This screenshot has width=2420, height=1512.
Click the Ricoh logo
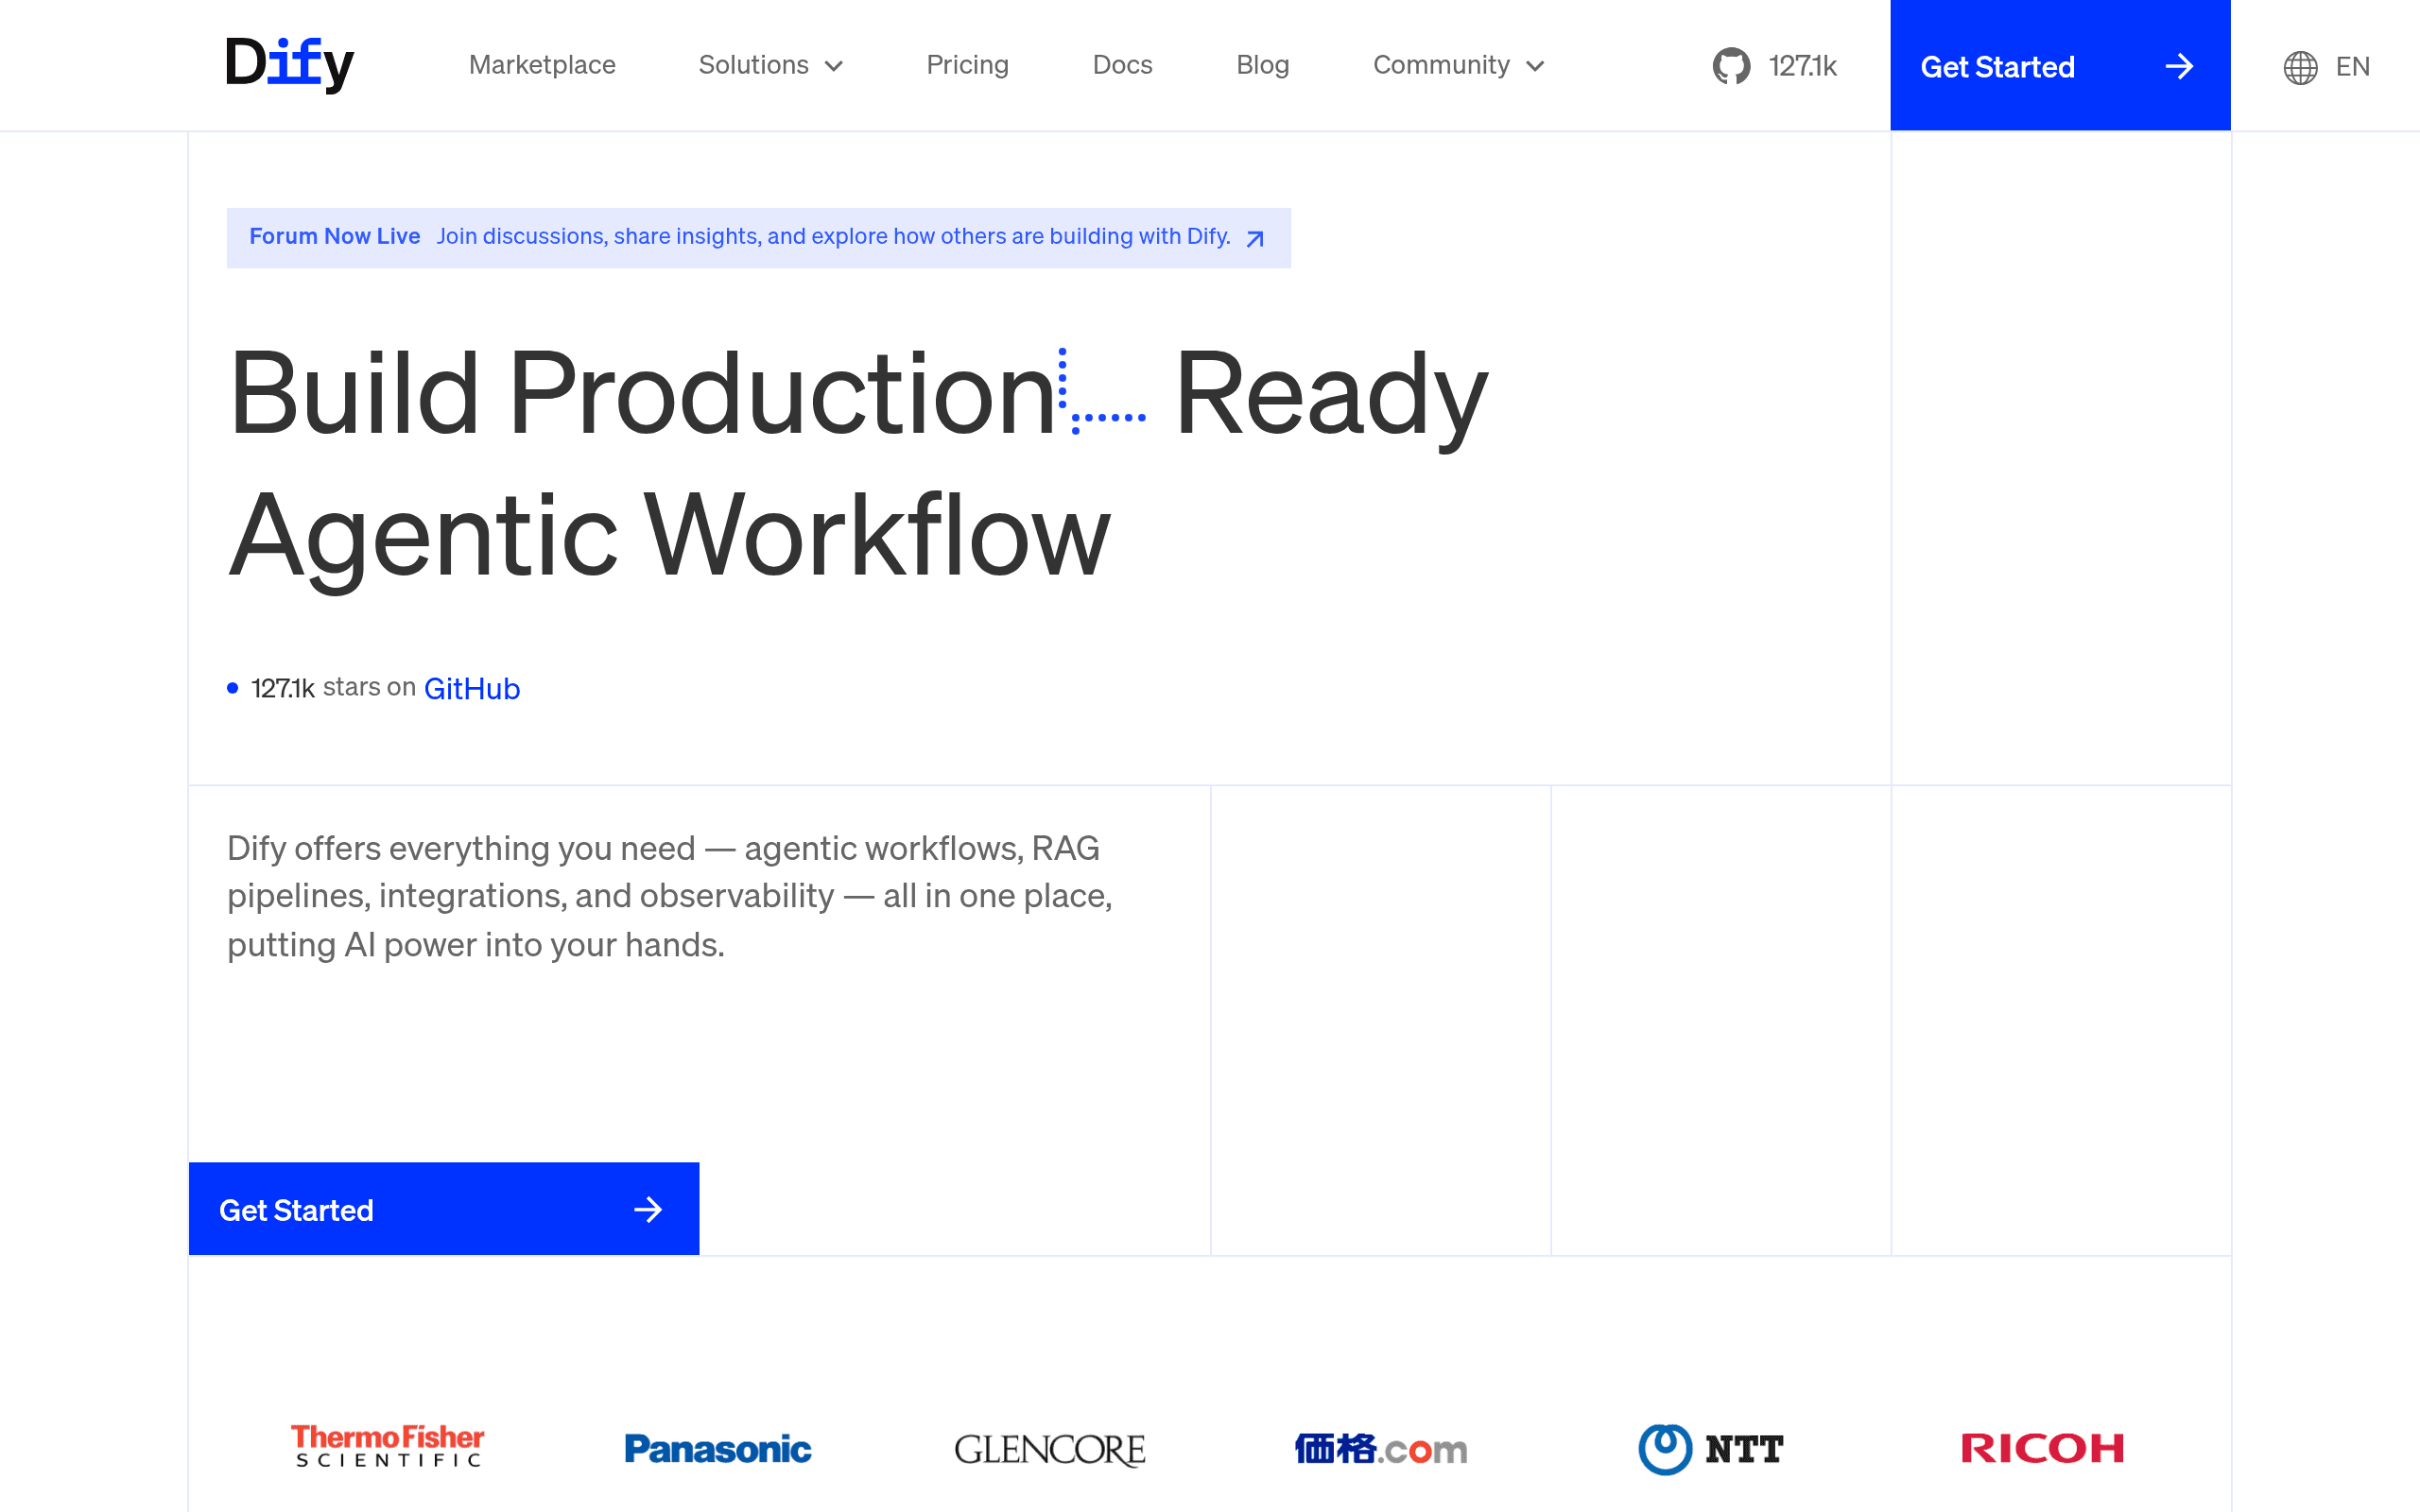coord(2042,1448)
